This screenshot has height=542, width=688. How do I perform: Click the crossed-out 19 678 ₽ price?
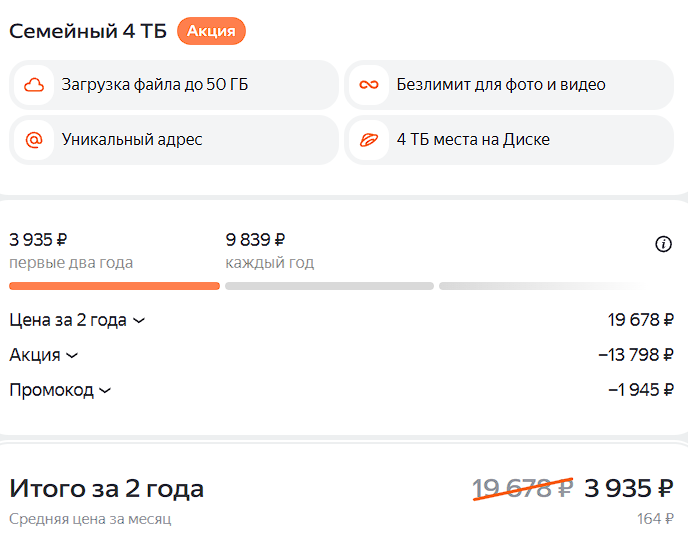522,488
